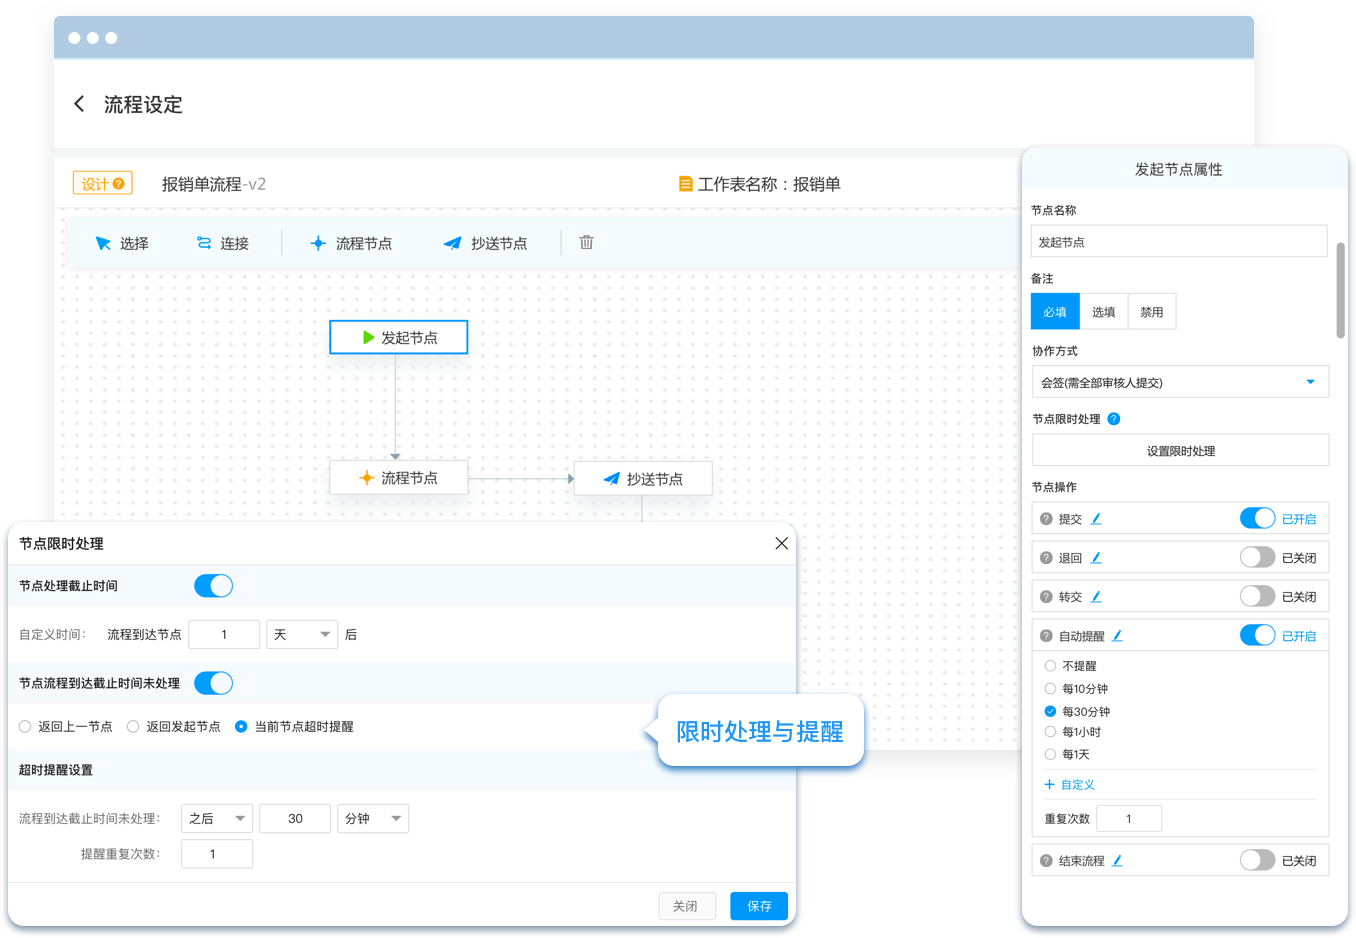Click the trash delete icon in toolbar
This screenshot has width=1356, height=938.
click(586, 242)
